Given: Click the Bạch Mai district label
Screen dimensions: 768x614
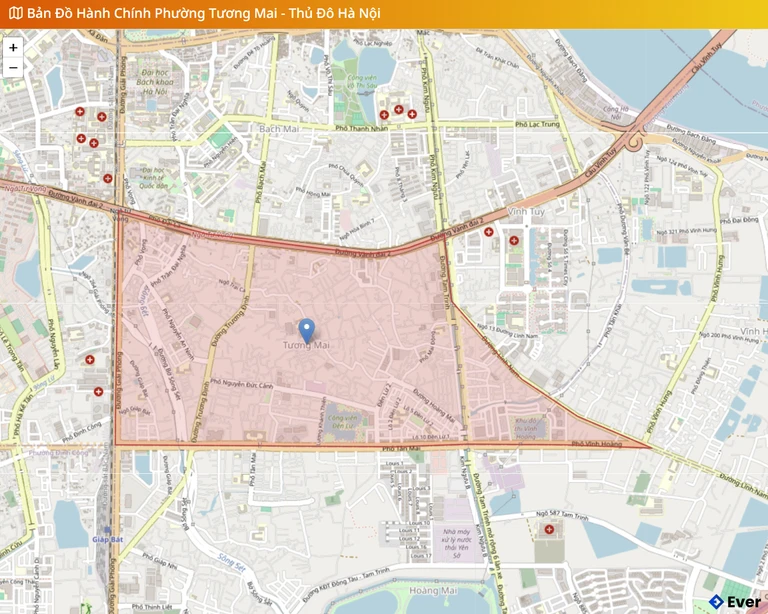Looking at the screenshot, I should [279, 129].
